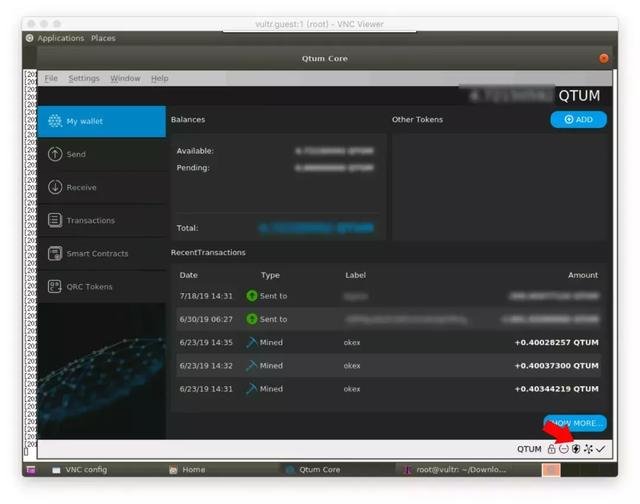Click the QRC Tokens sidebar icon

(55, 286)
